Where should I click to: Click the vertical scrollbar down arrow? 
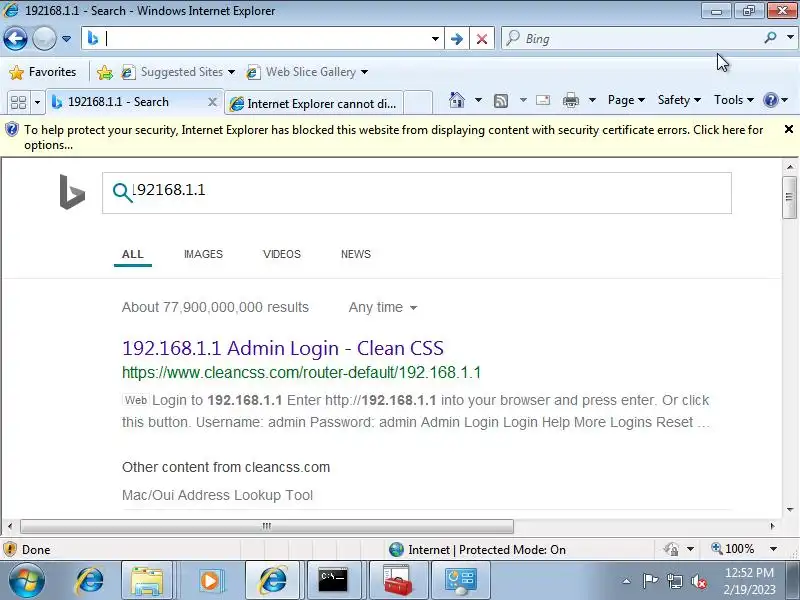(790, 509)
